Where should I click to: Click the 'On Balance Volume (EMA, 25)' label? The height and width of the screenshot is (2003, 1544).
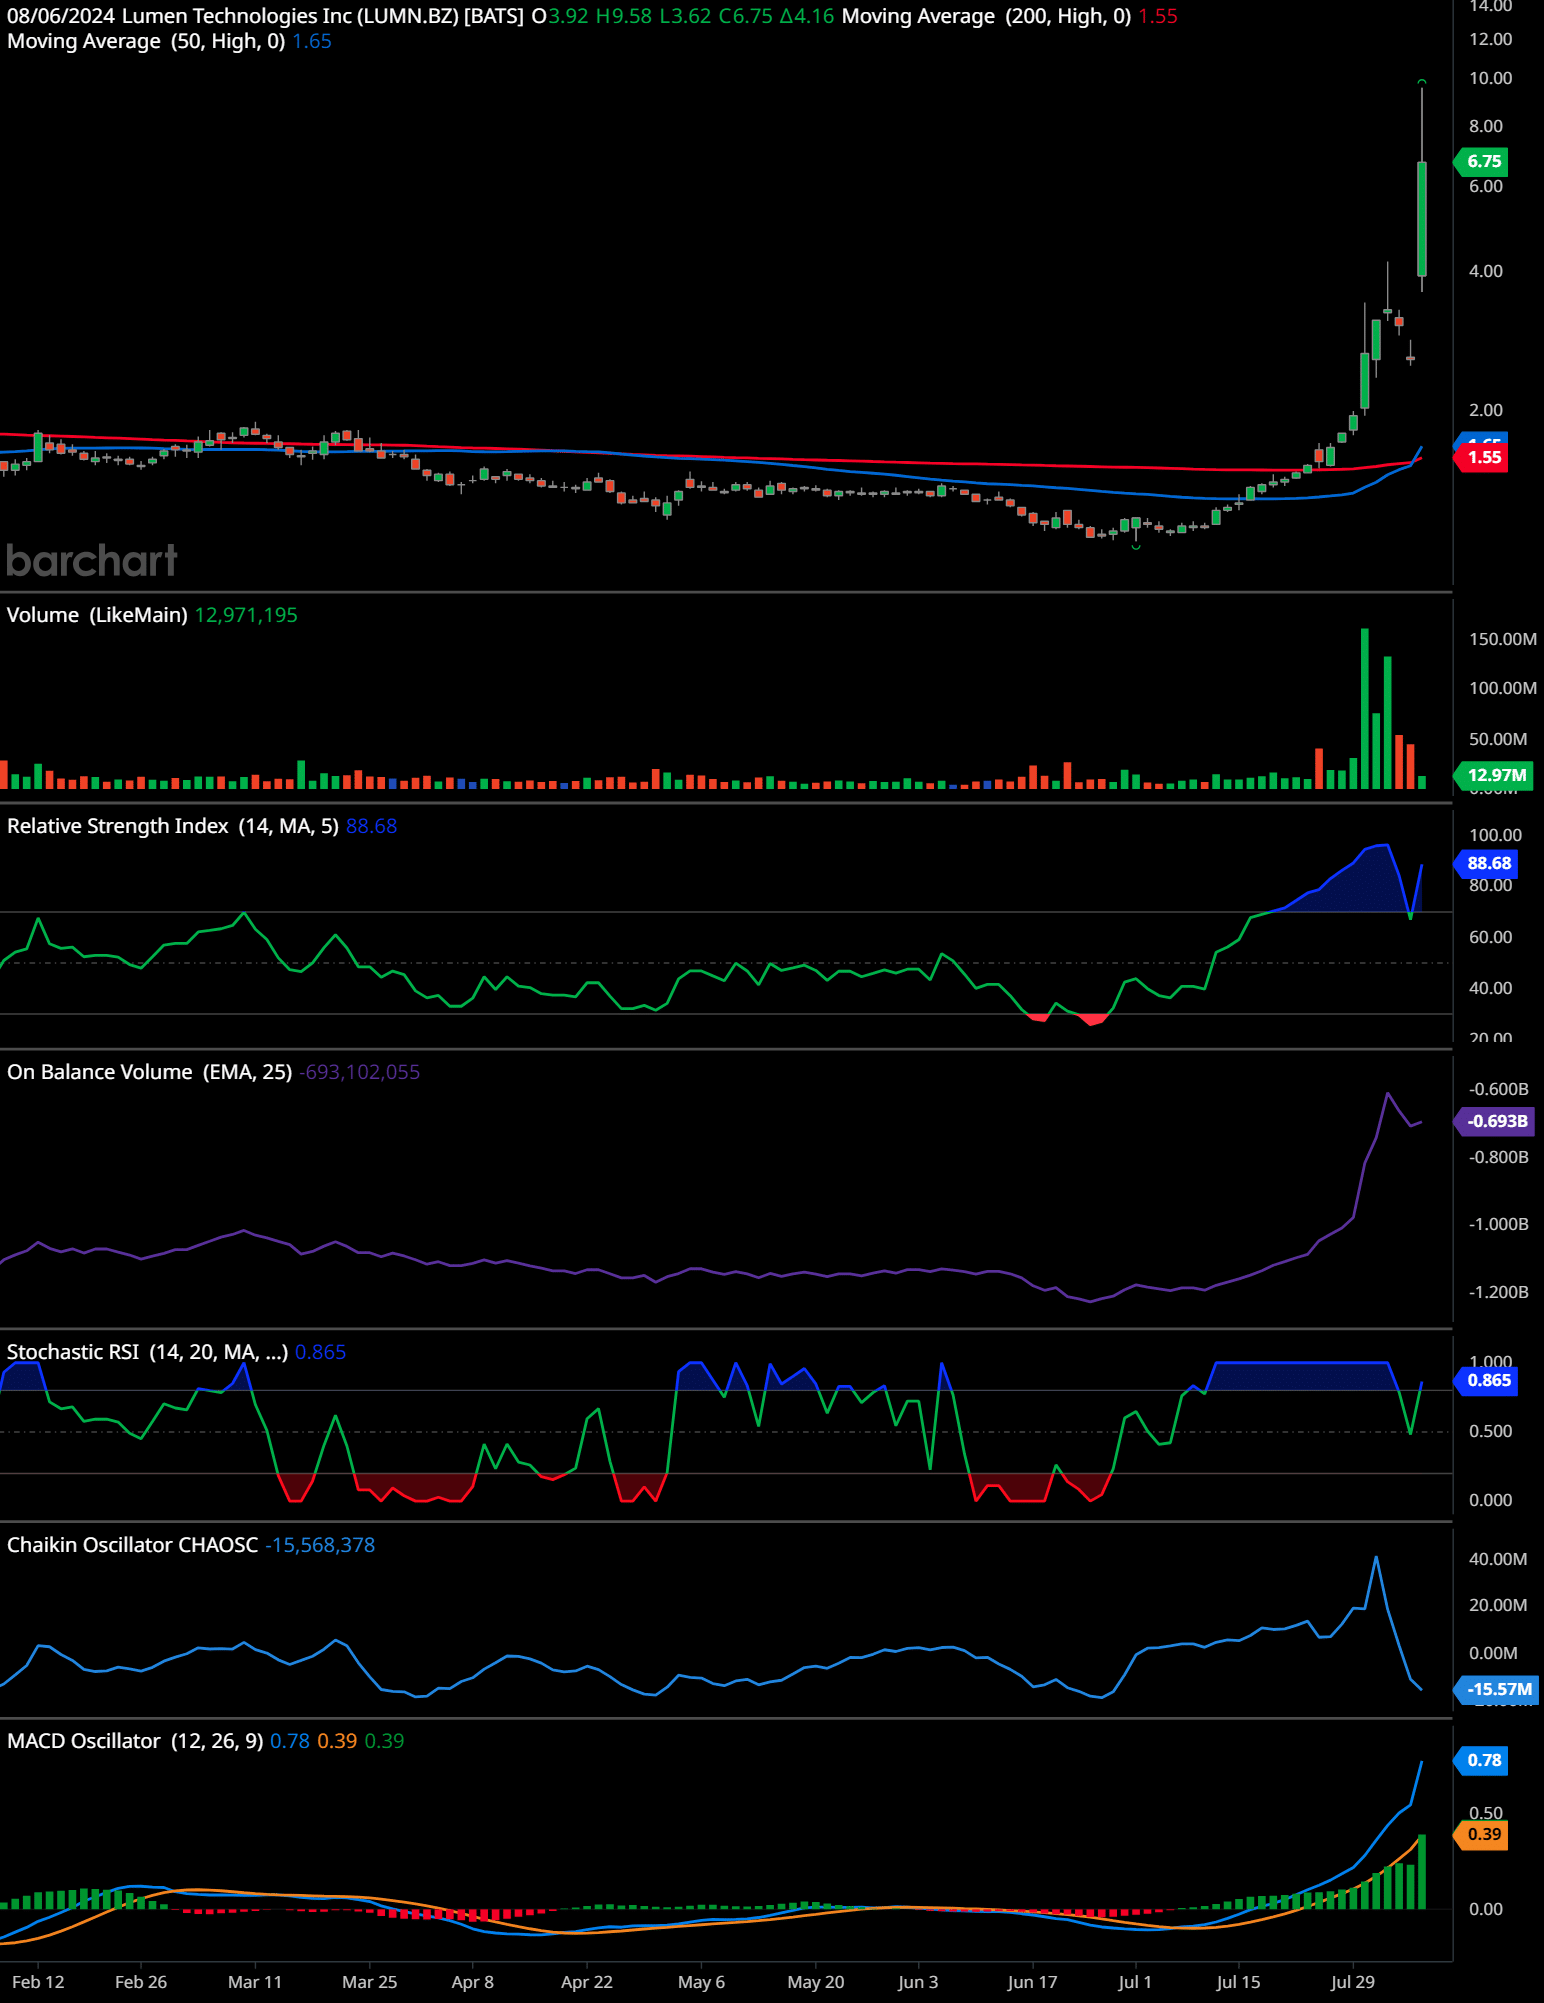click(150, 1072)
